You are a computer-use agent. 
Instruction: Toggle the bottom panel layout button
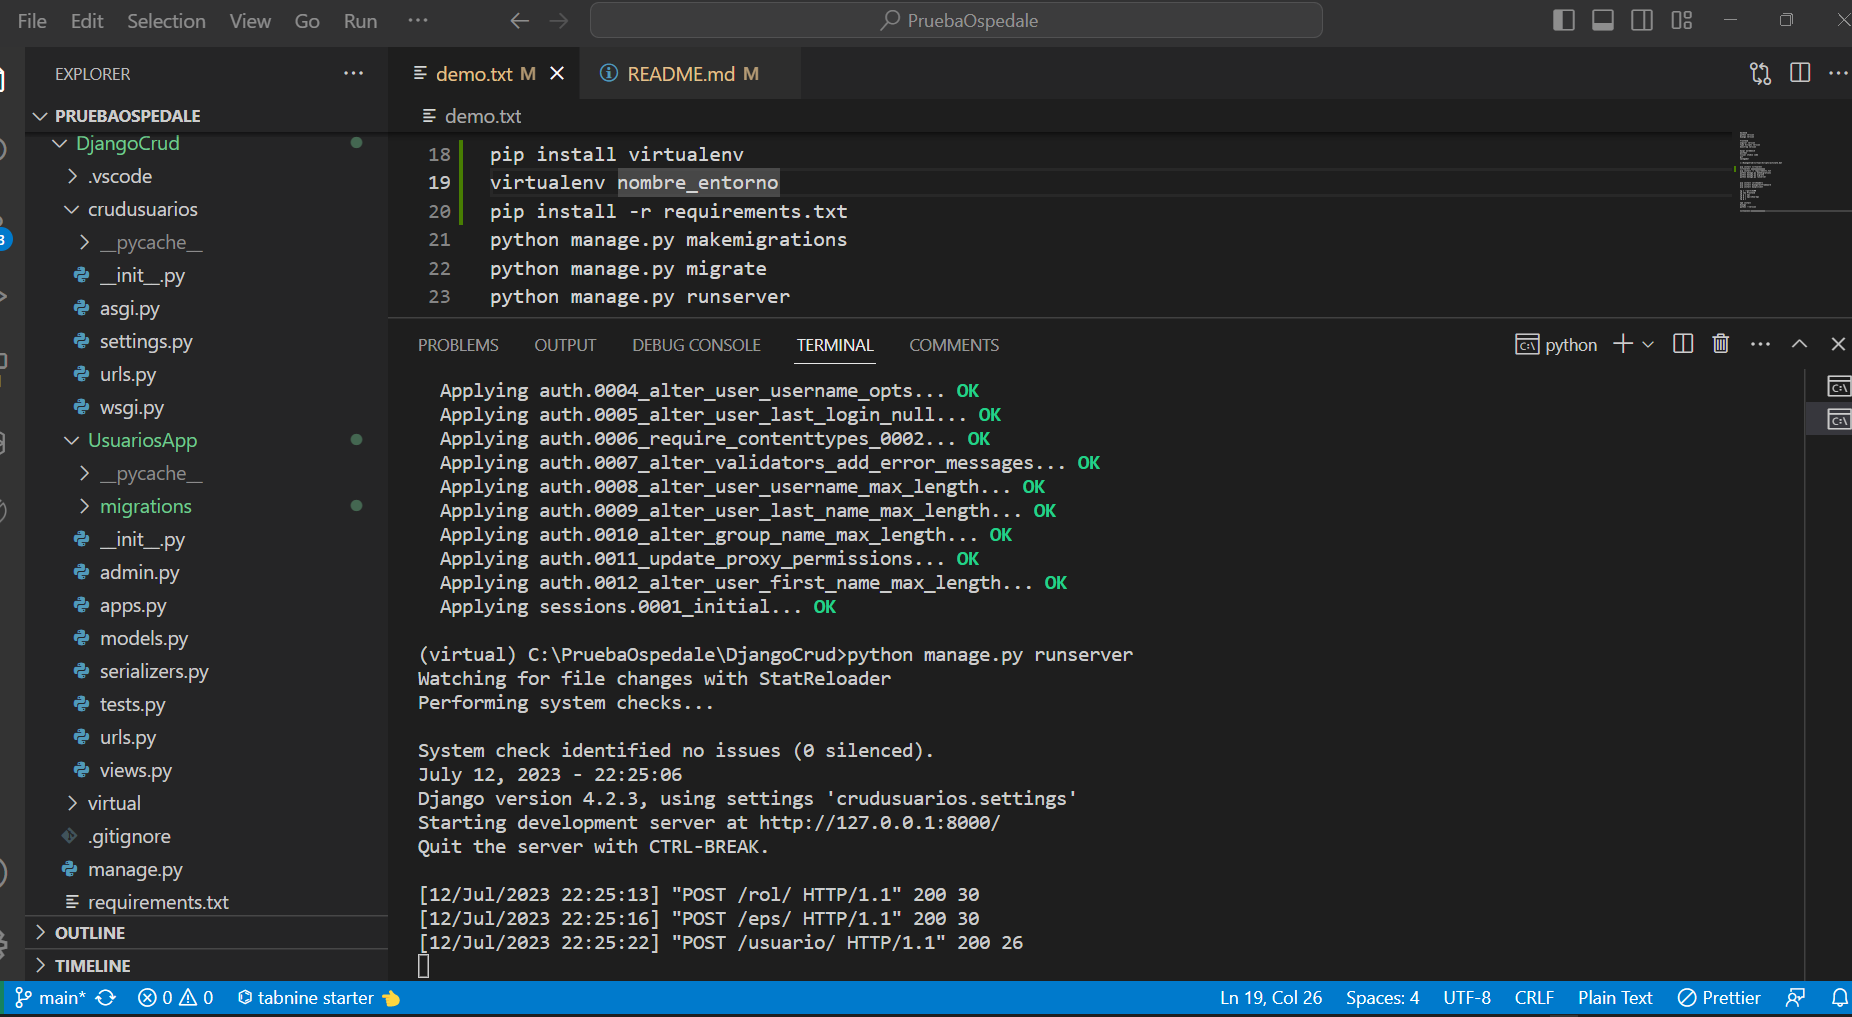pos(1603,20)
